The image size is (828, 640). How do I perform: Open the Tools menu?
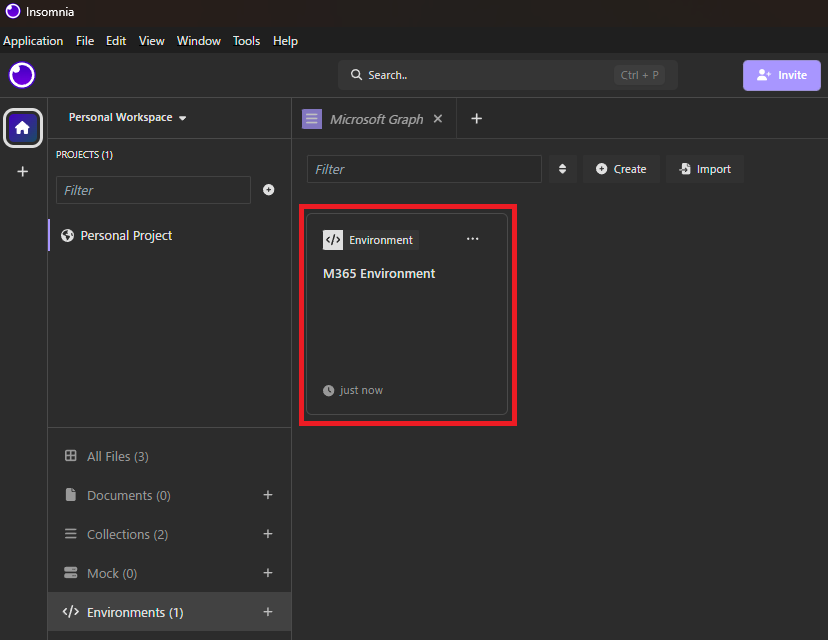(x=246, y=41)
